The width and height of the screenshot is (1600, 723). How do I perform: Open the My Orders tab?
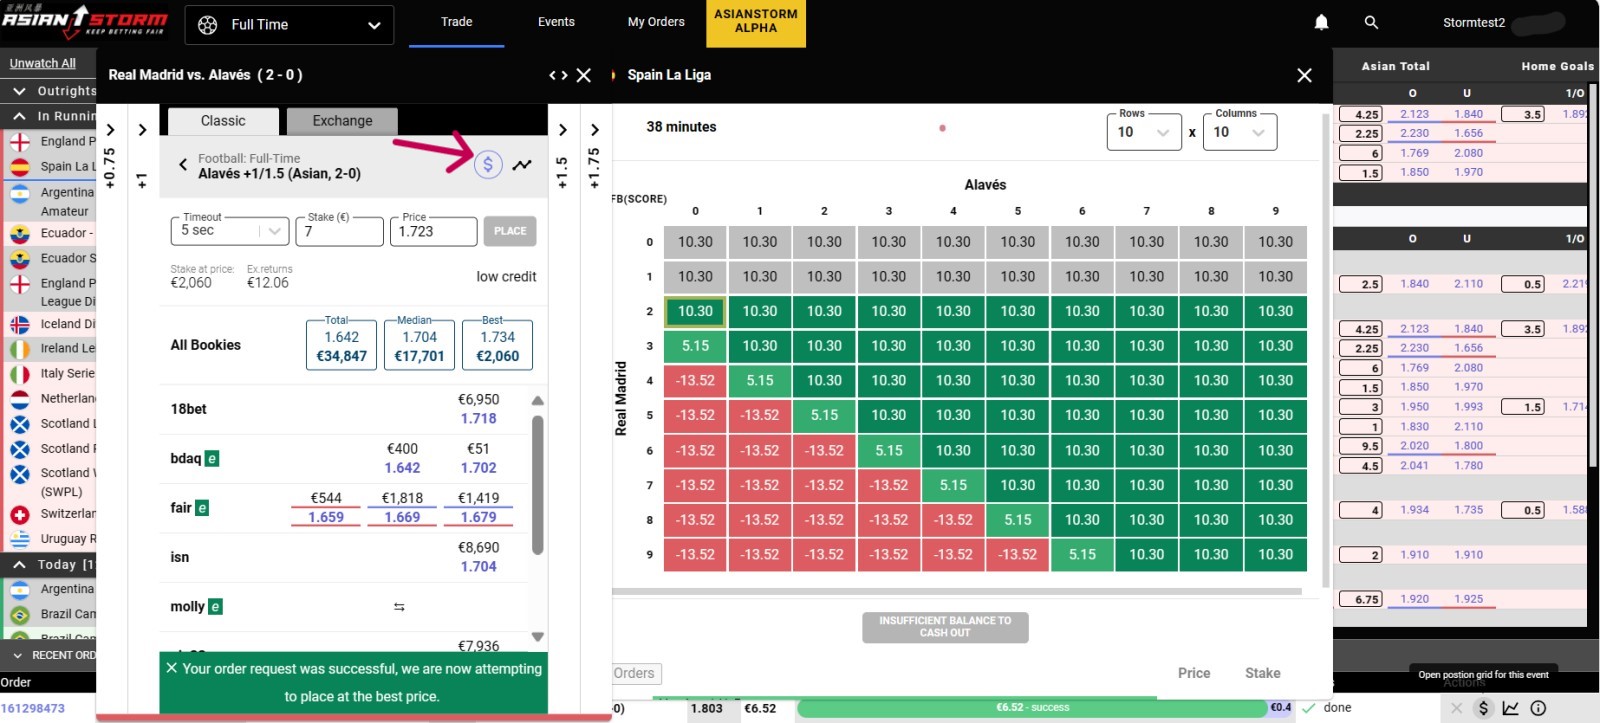click(656, 22)
